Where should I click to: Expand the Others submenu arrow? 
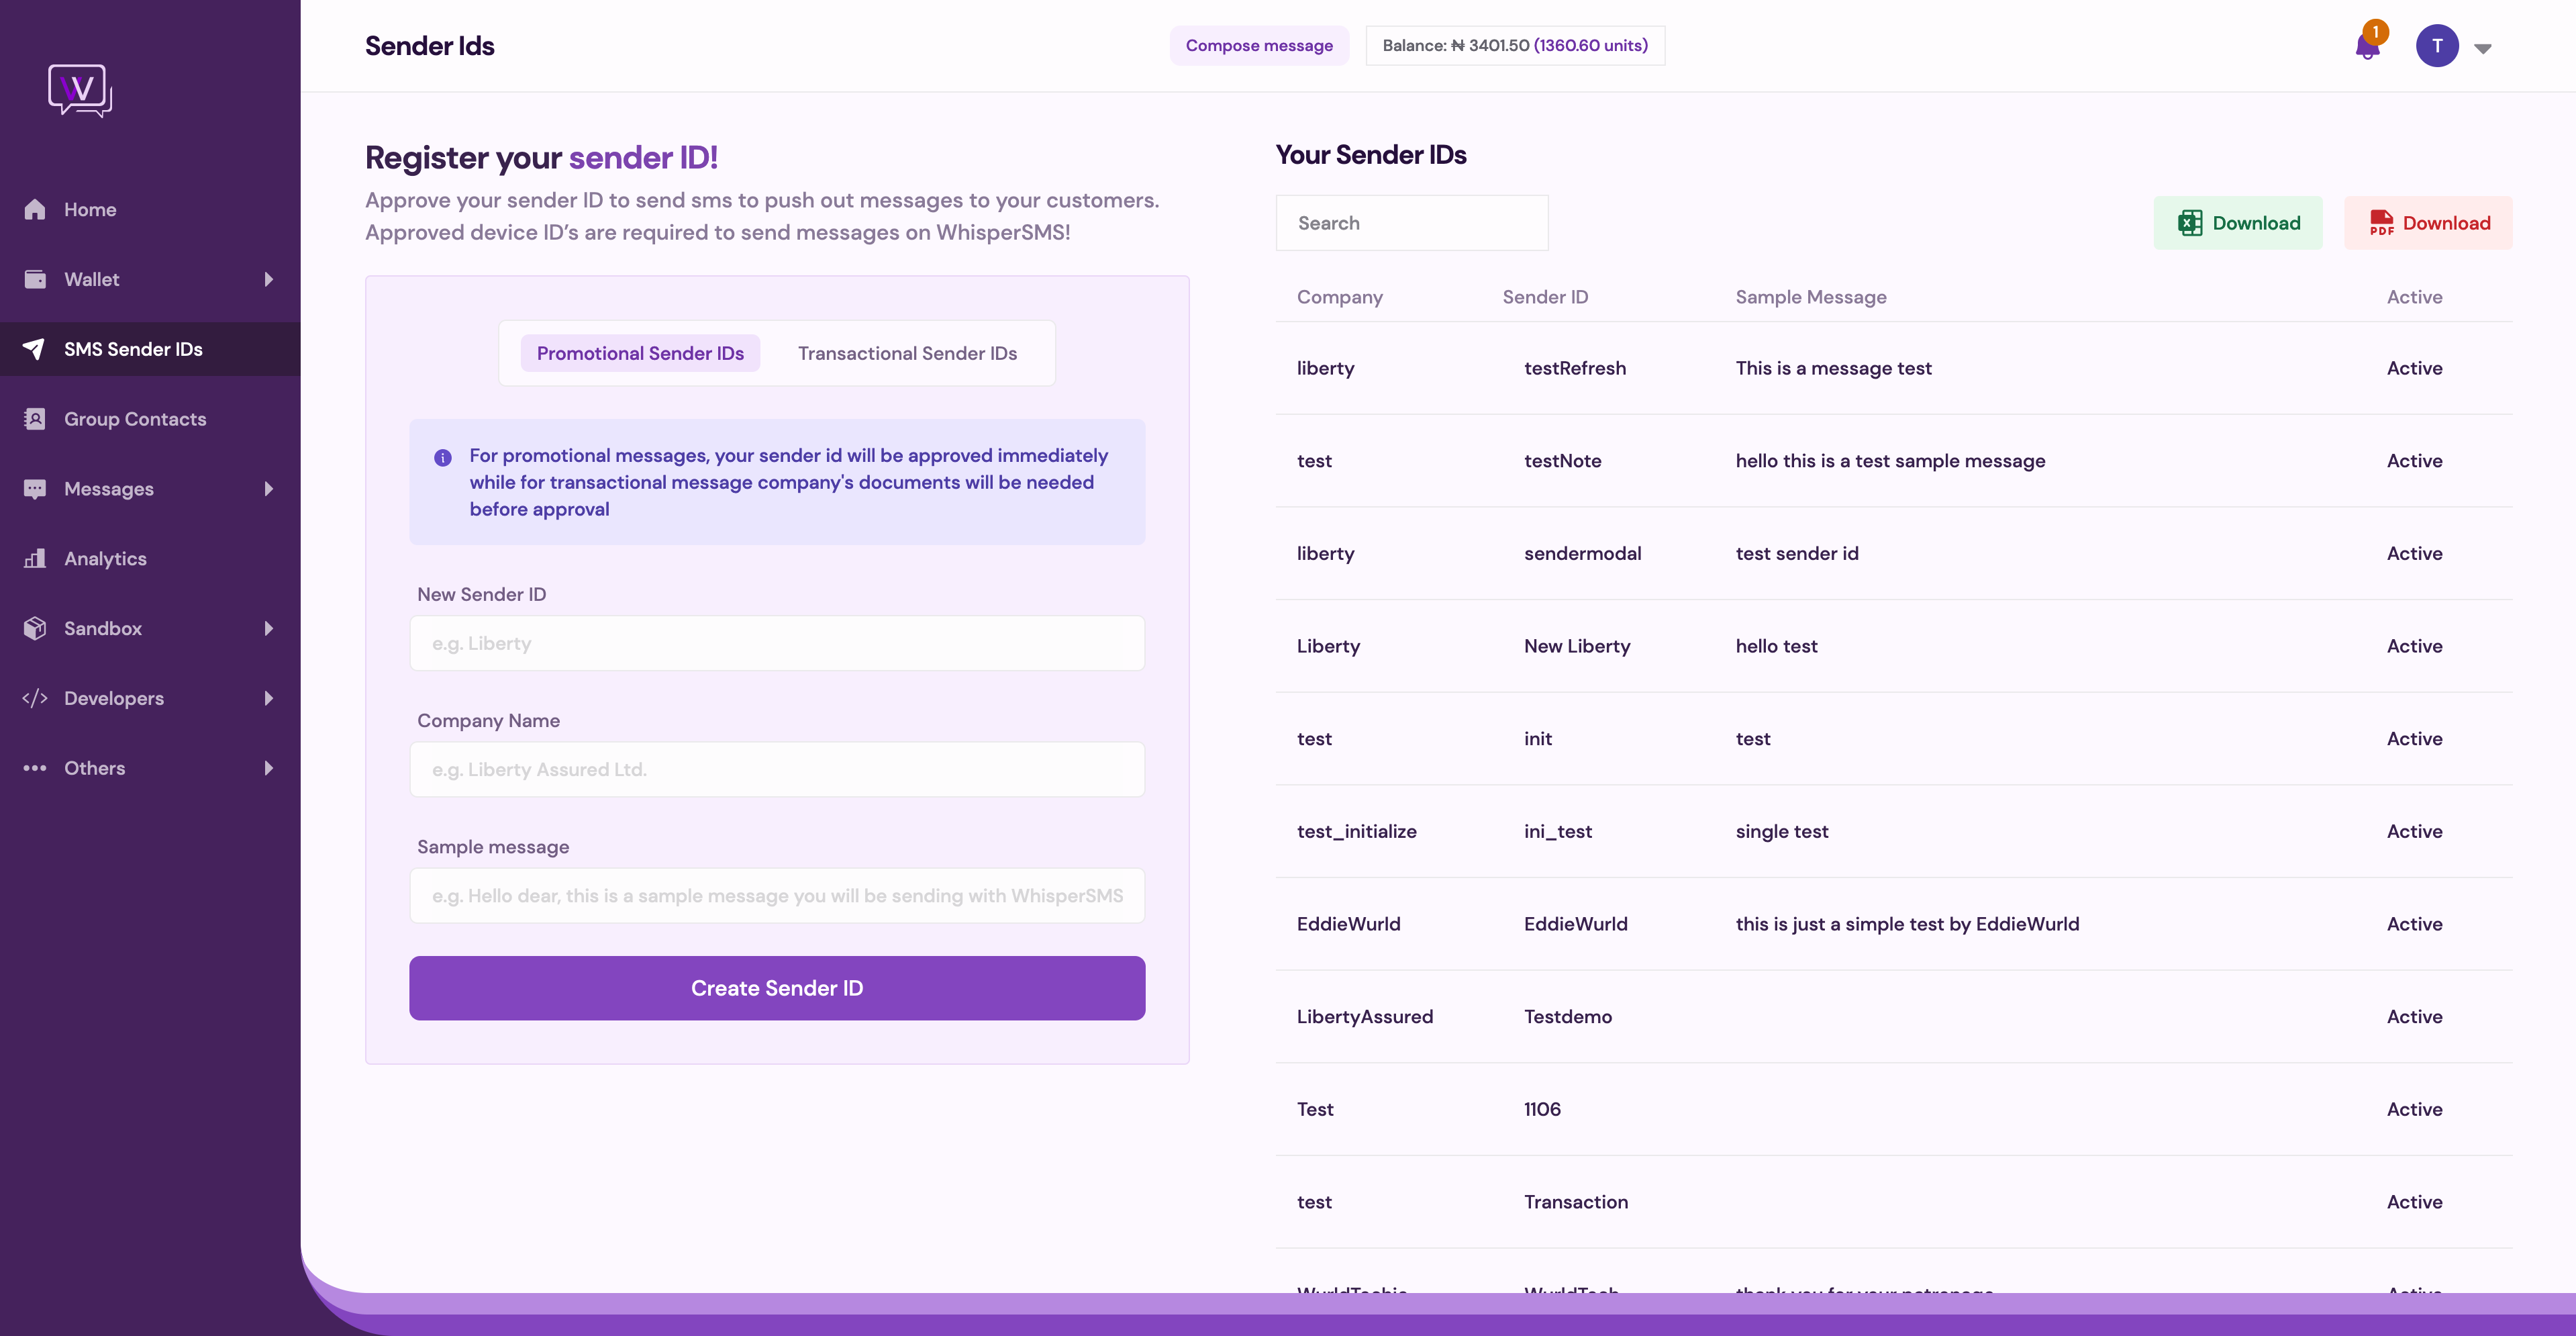tap(269, 768)
